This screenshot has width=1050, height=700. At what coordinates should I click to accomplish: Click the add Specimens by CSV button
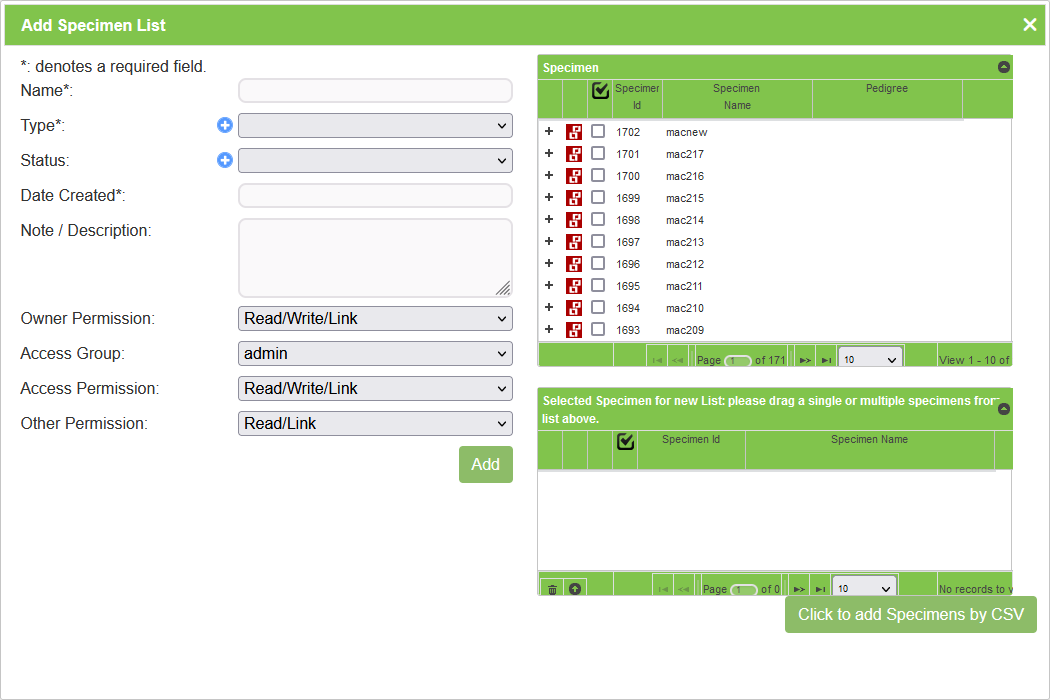point(910,614)
